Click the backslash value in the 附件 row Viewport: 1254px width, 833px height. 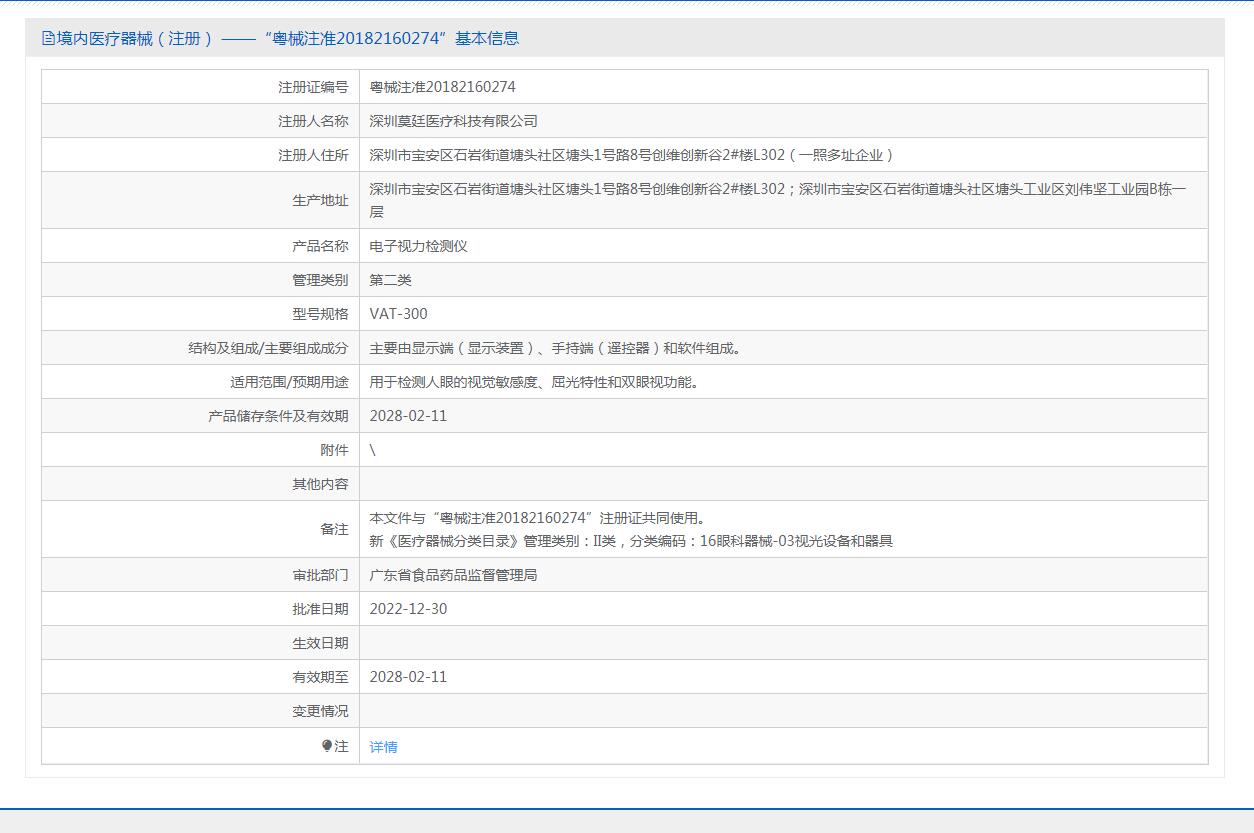pyautogui.click(x=373, y=450)
